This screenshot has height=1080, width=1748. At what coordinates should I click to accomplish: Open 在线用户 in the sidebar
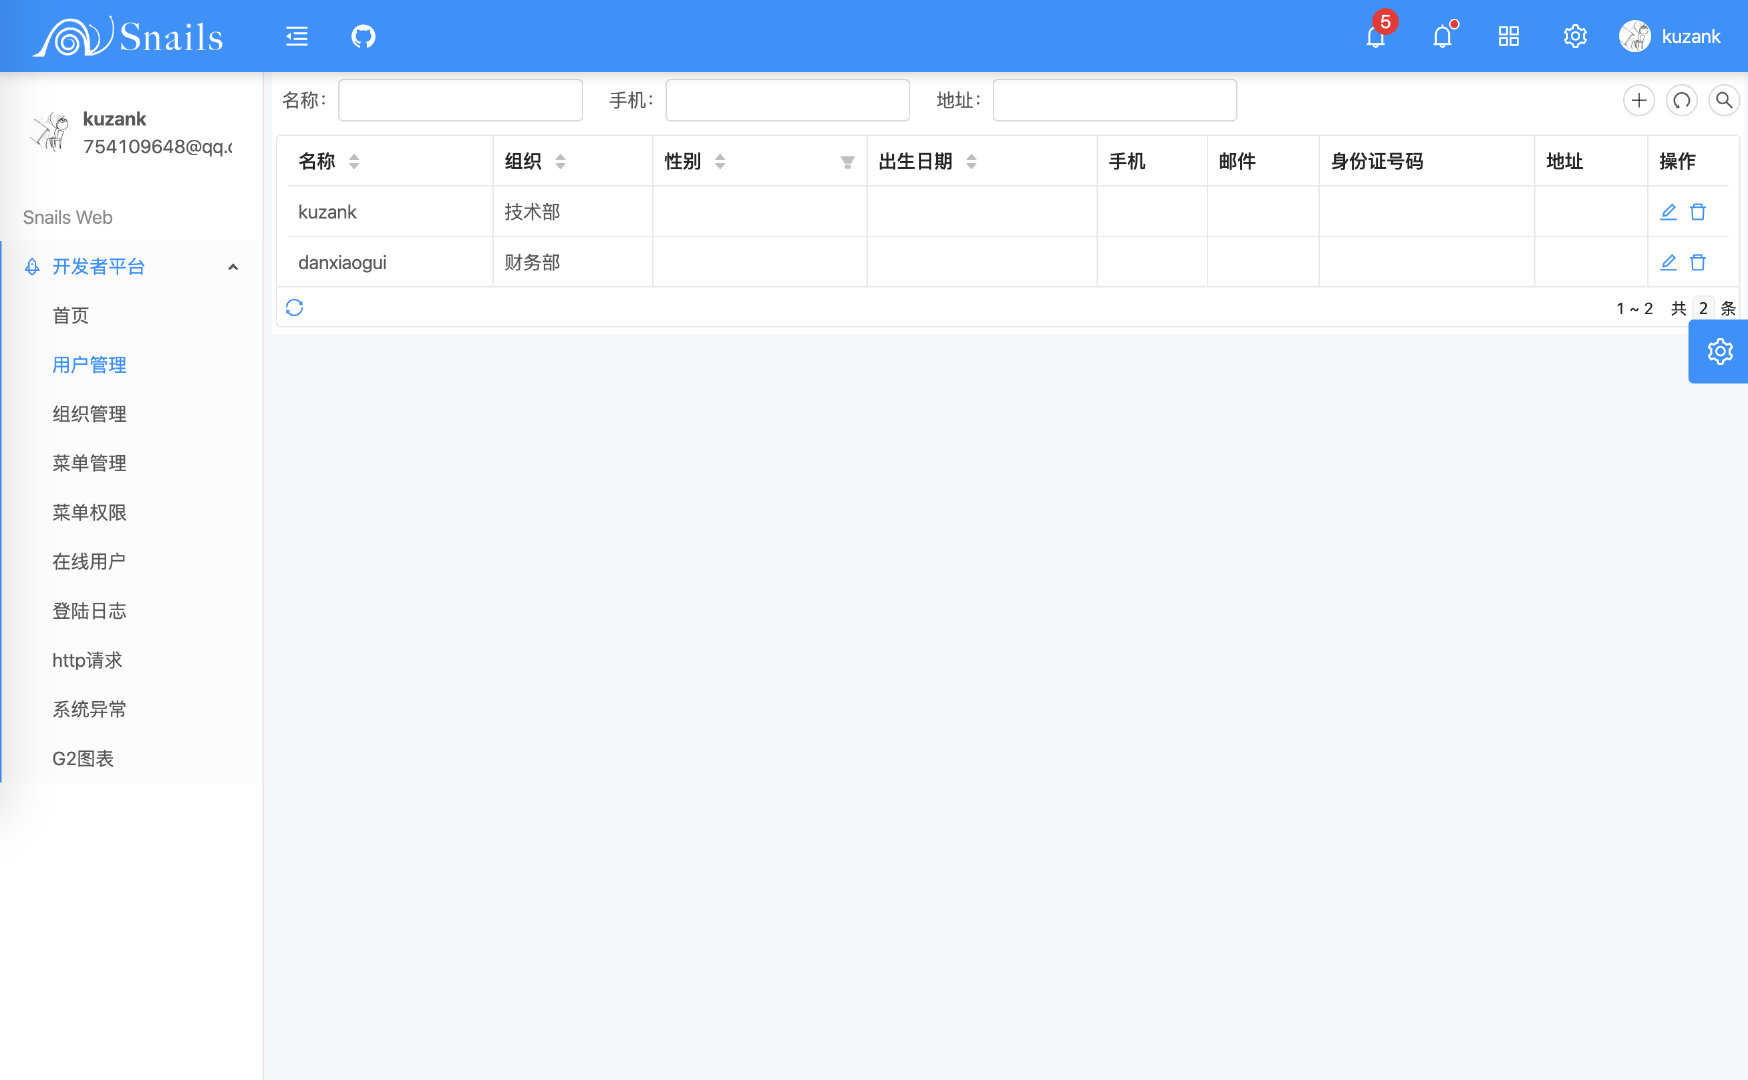point(89,561)
